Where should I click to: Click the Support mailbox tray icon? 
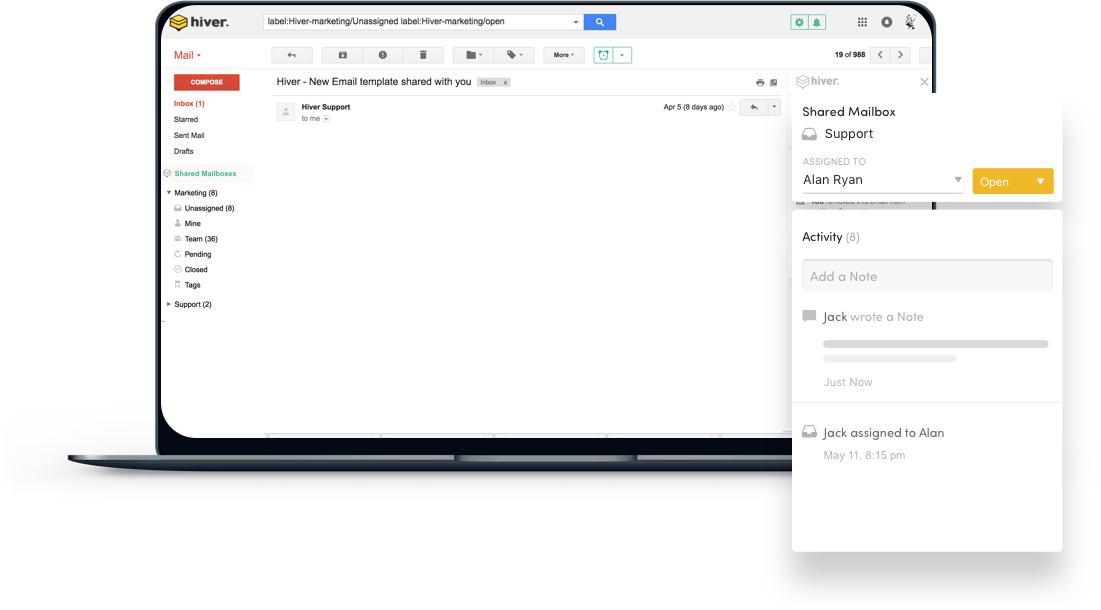(x=810, y=133)
